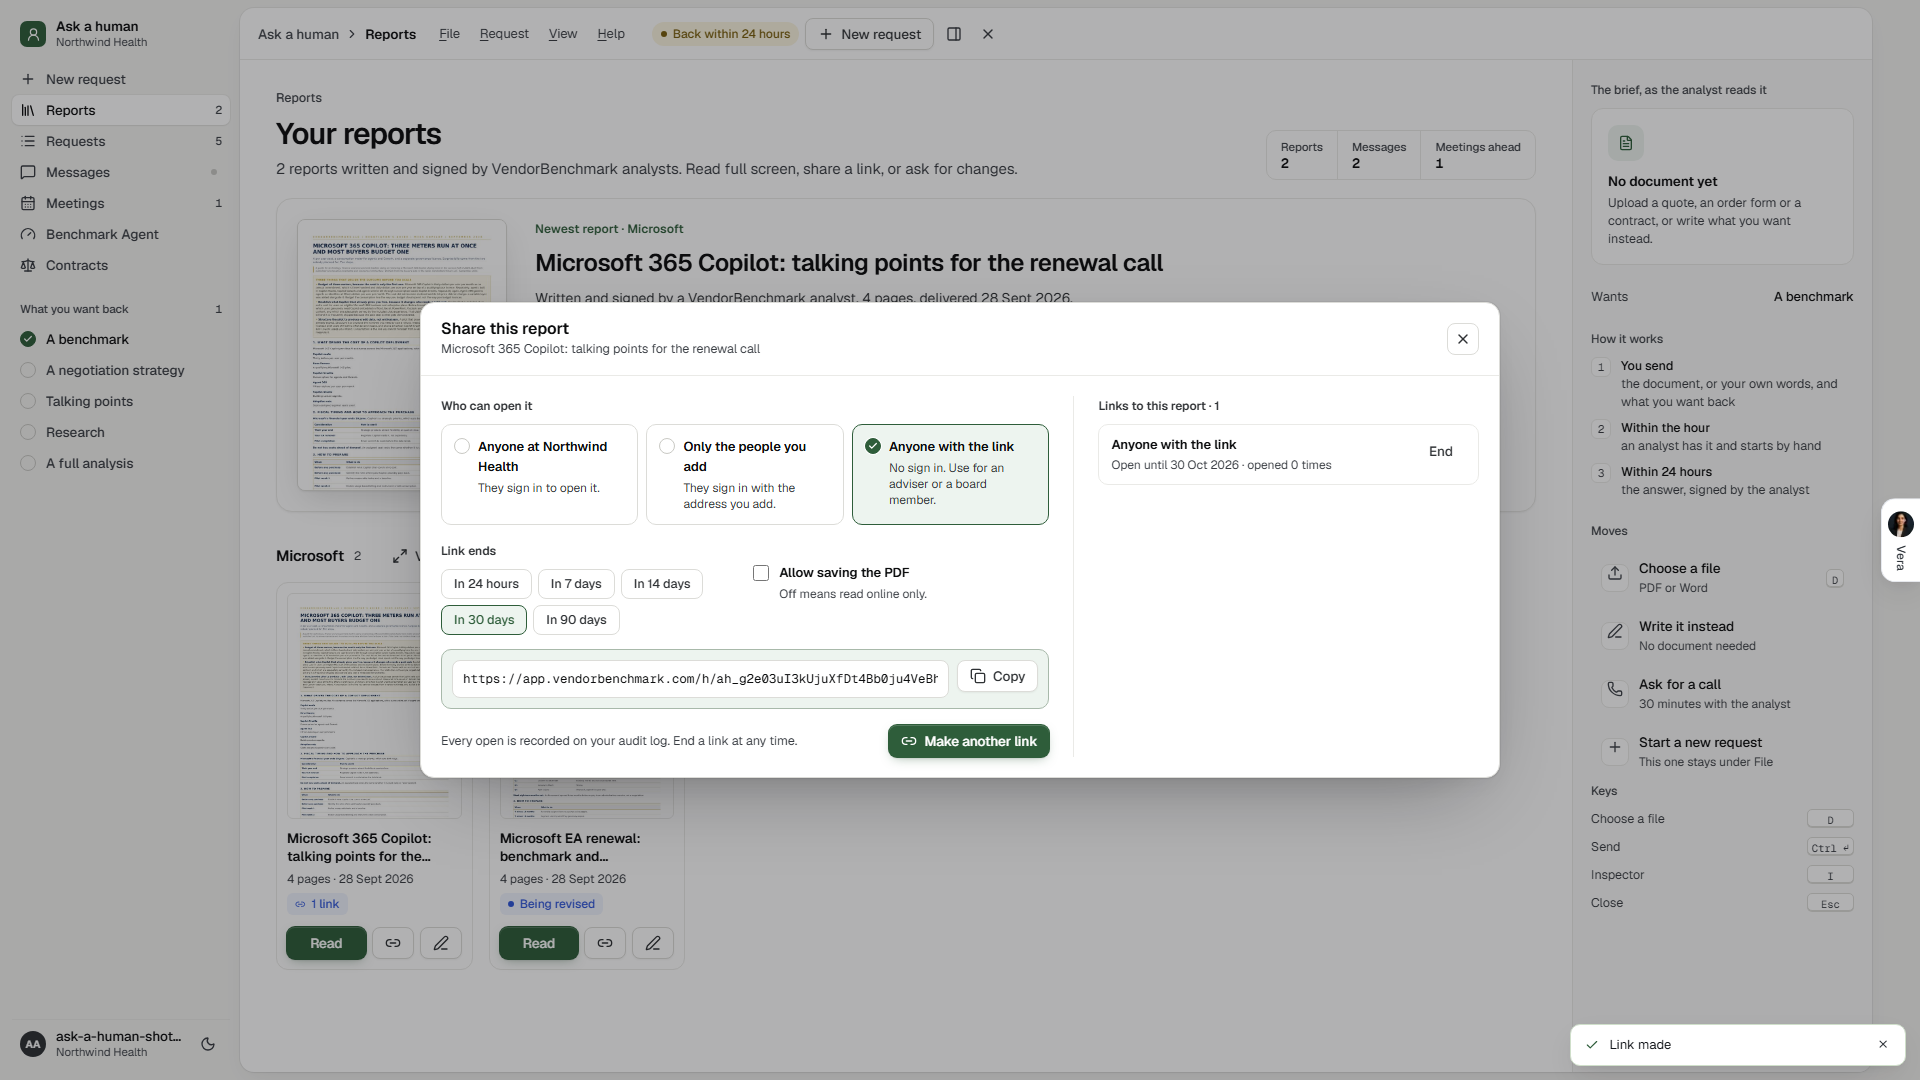Open the View menu
Viewport: 1920px width, 1080px height.
point(563,34)
